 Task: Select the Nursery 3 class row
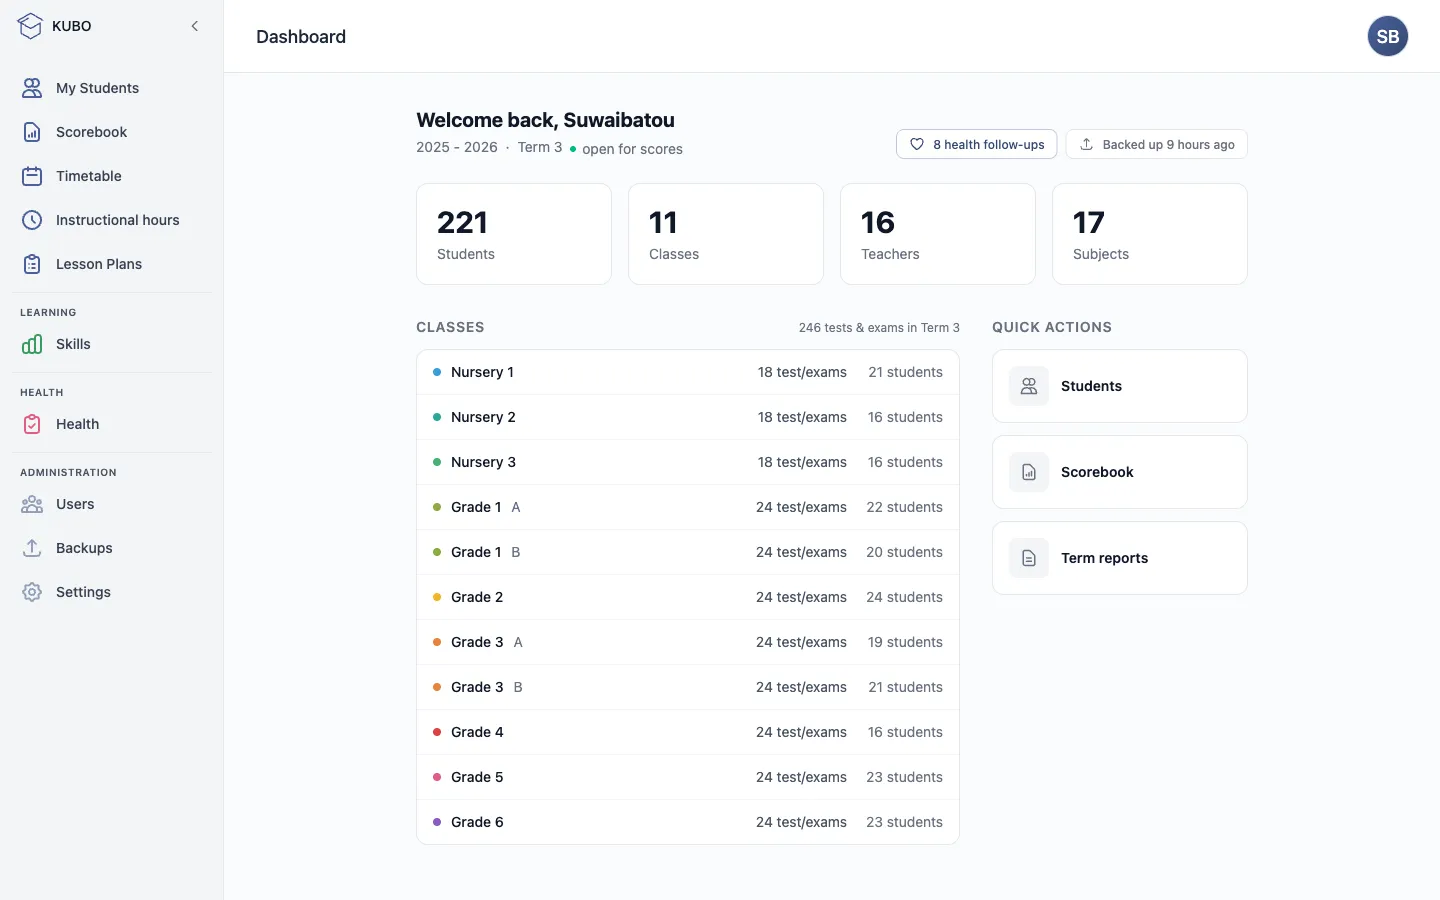(688, 462)
